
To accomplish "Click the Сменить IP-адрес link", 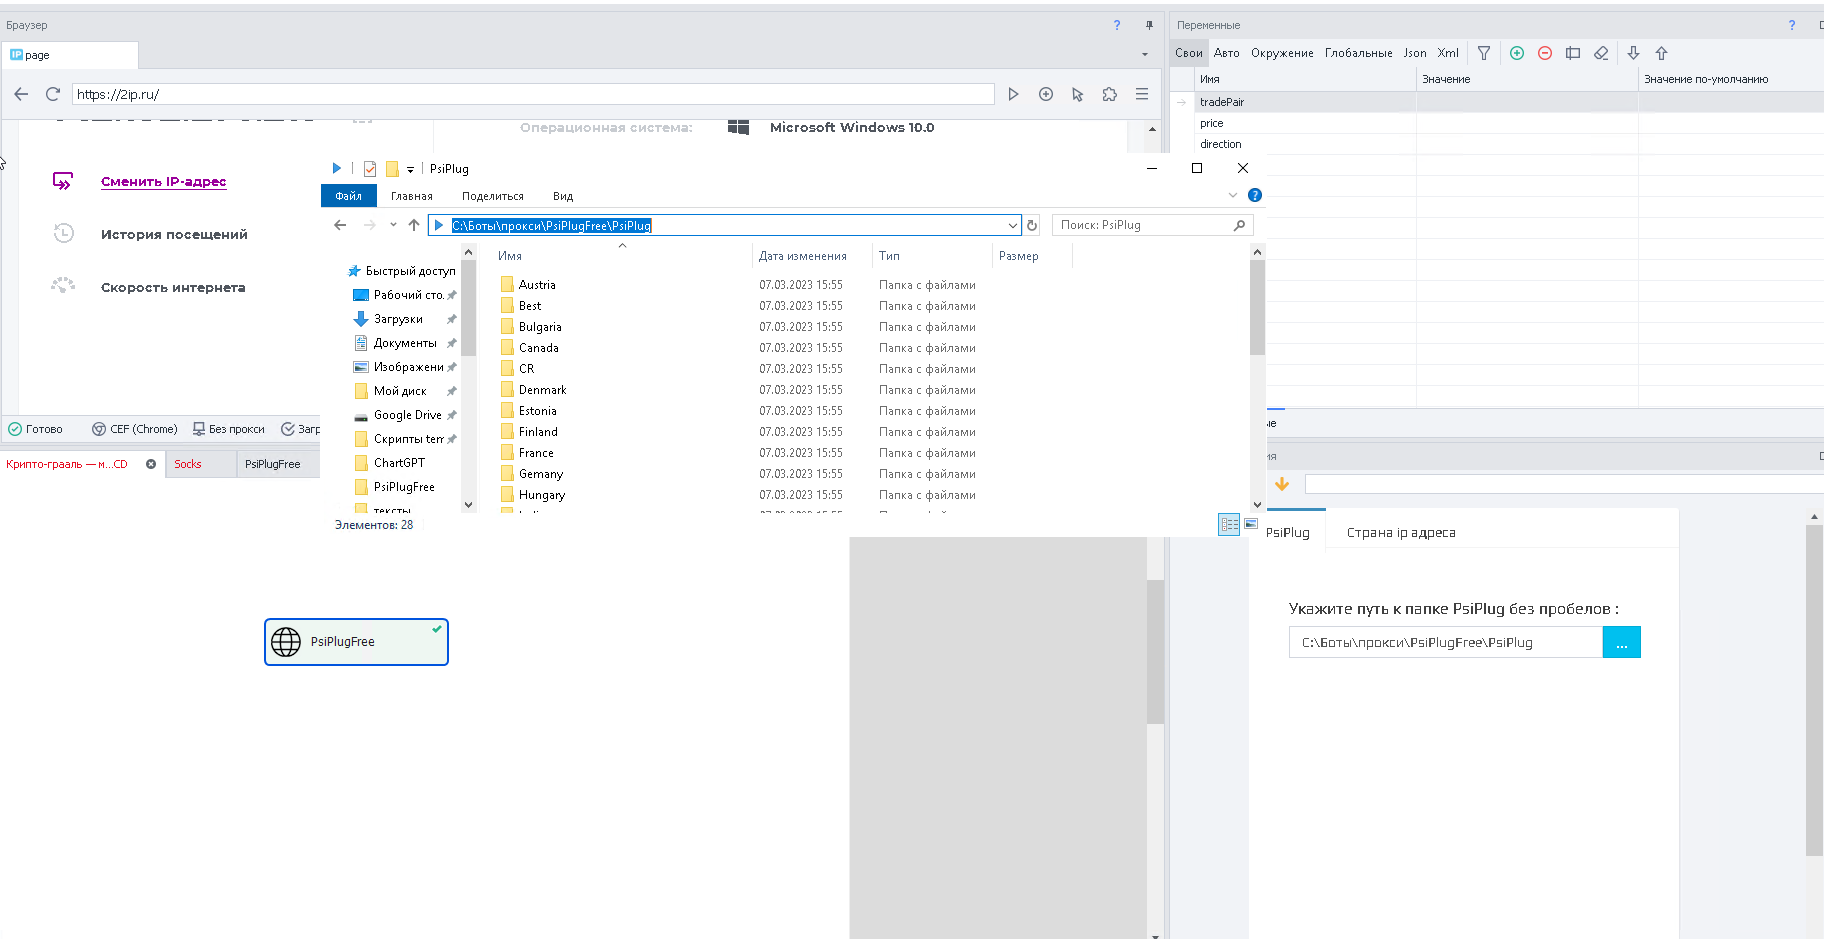I will [163, 181].
